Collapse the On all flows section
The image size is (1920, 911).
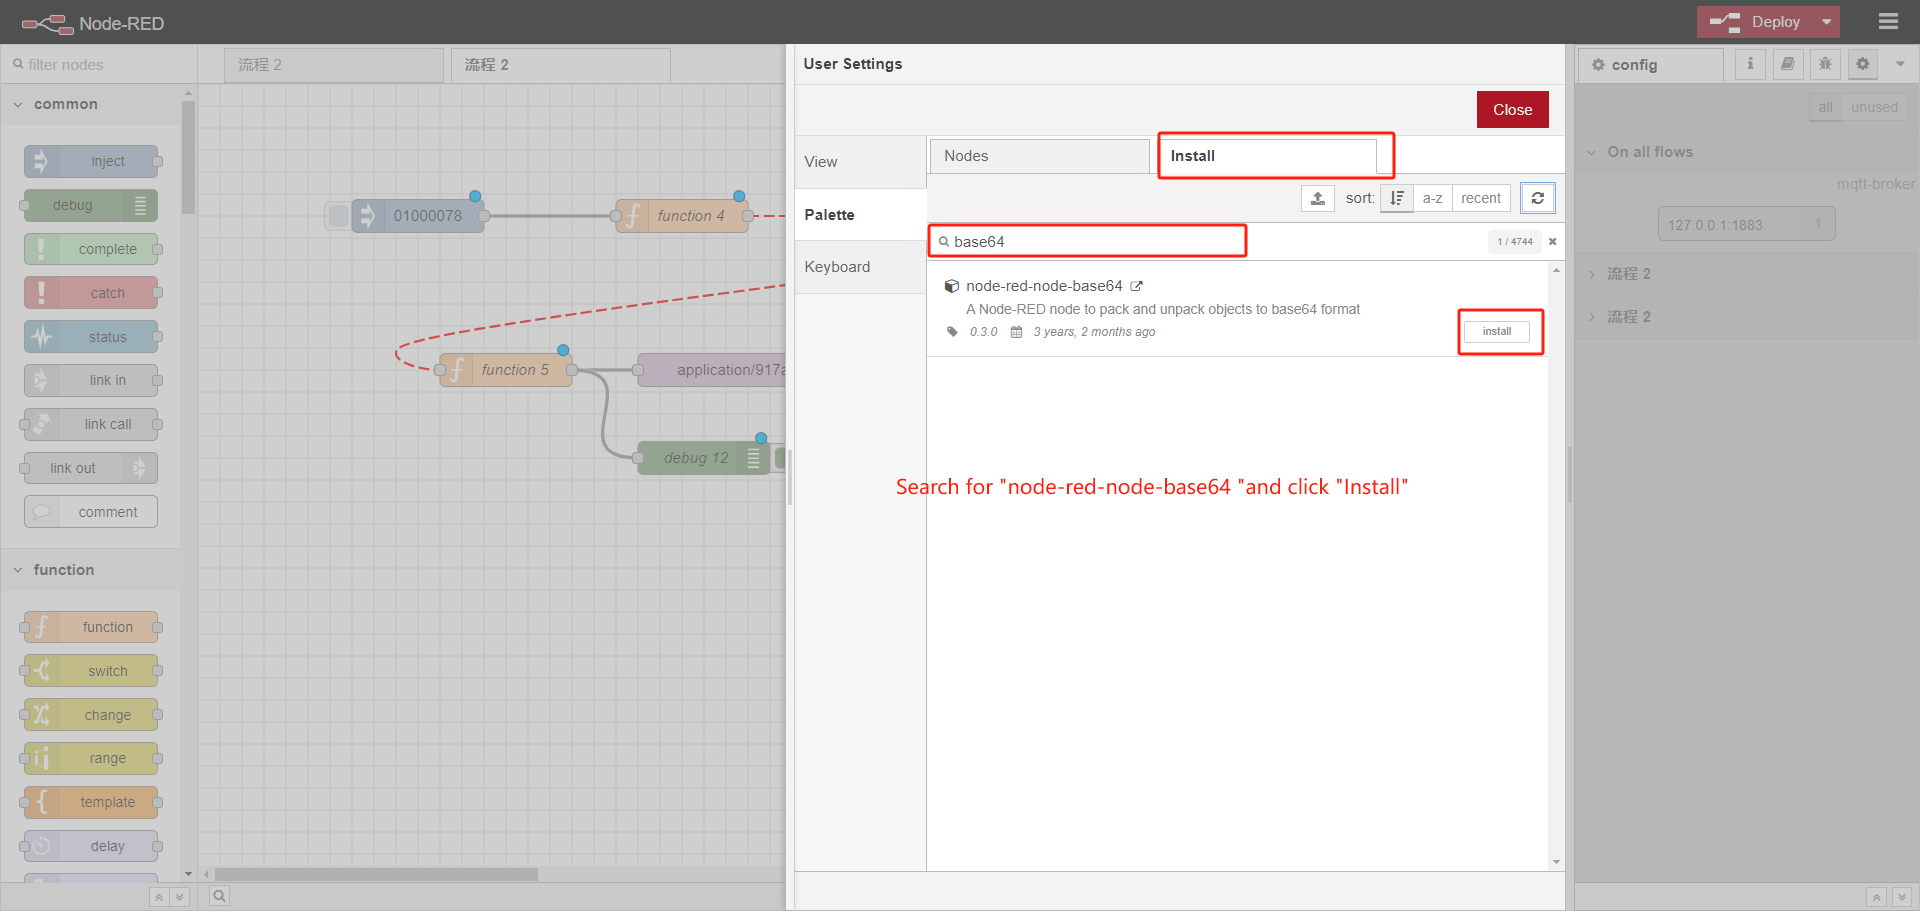pyautogui.click(x=1747, y=152)
